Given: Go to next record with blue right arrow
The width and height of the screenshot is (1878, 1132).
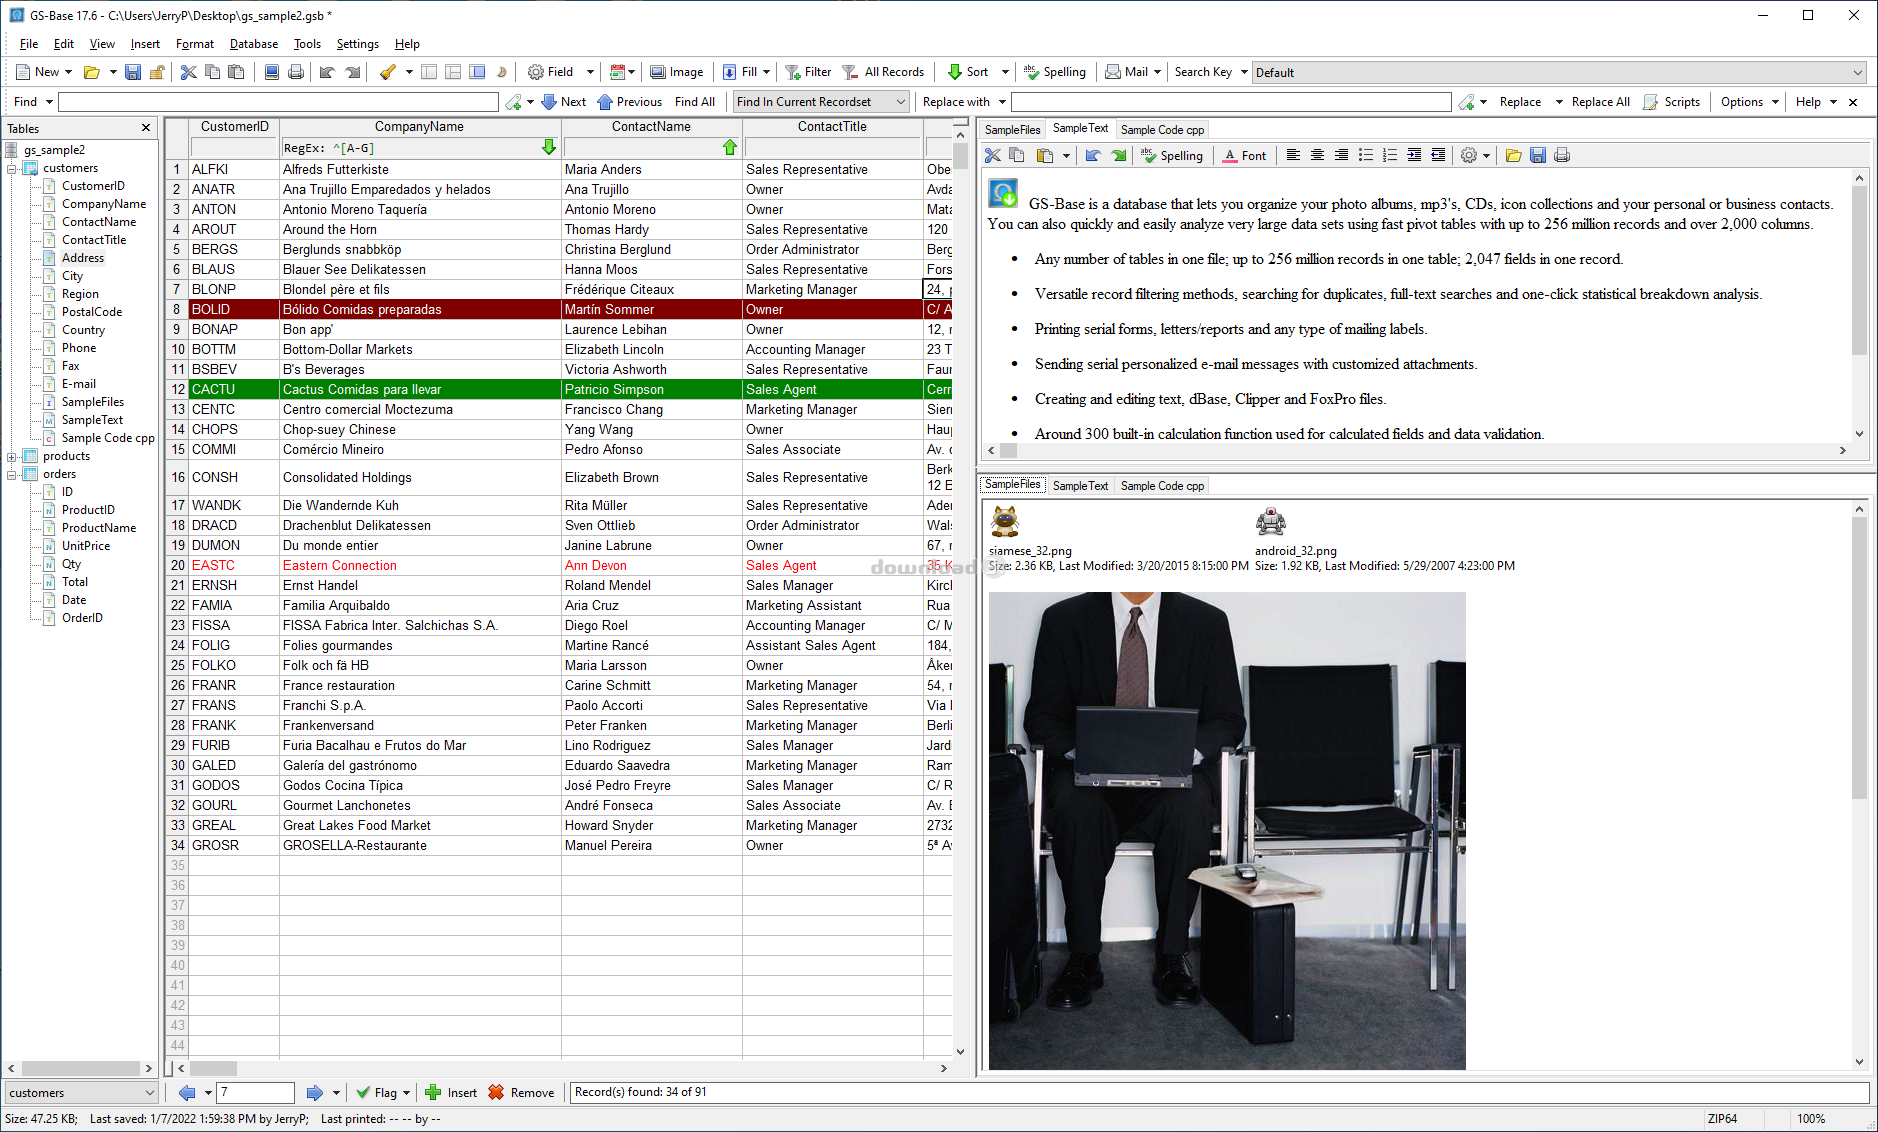Looking at the screenshot, I should 314,1093.
